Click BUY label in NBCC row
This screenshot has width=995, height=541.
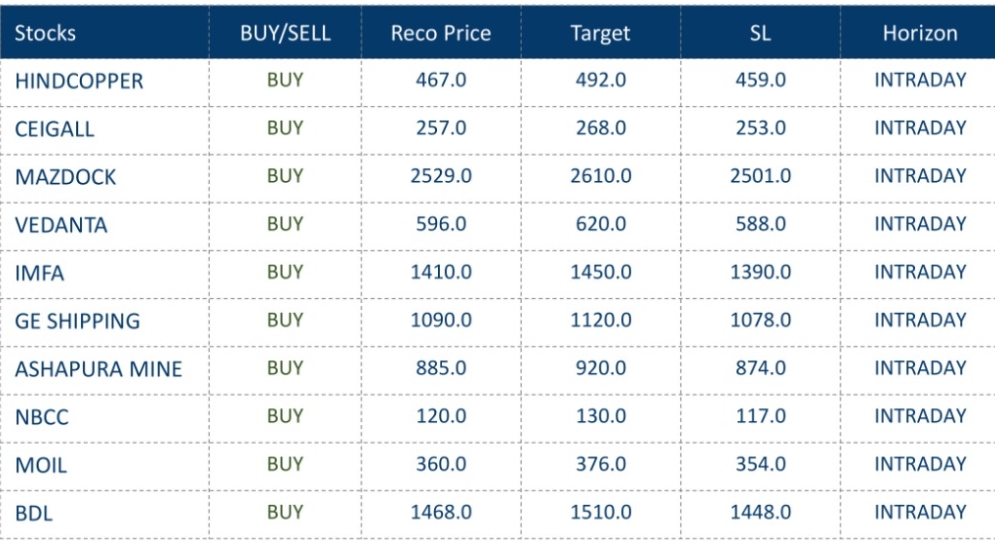click(x=285, y=416)
